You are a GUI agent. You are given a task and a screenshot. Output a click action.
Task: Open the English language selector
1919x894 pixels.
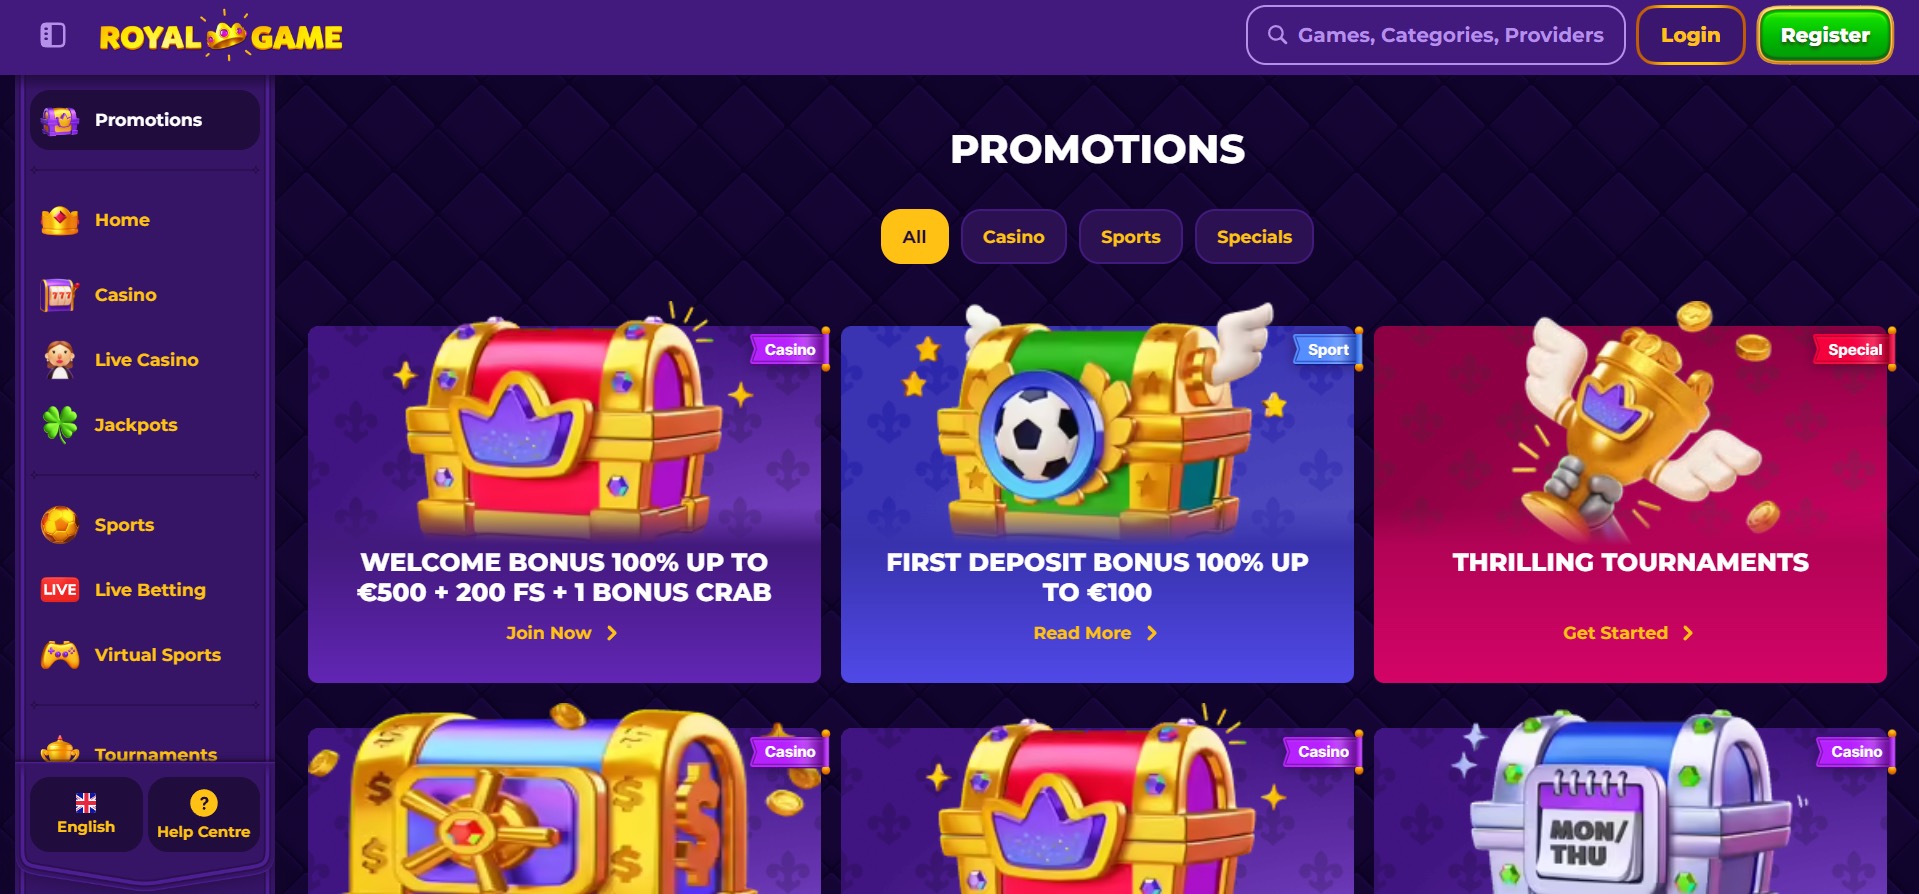click(86, 814)
